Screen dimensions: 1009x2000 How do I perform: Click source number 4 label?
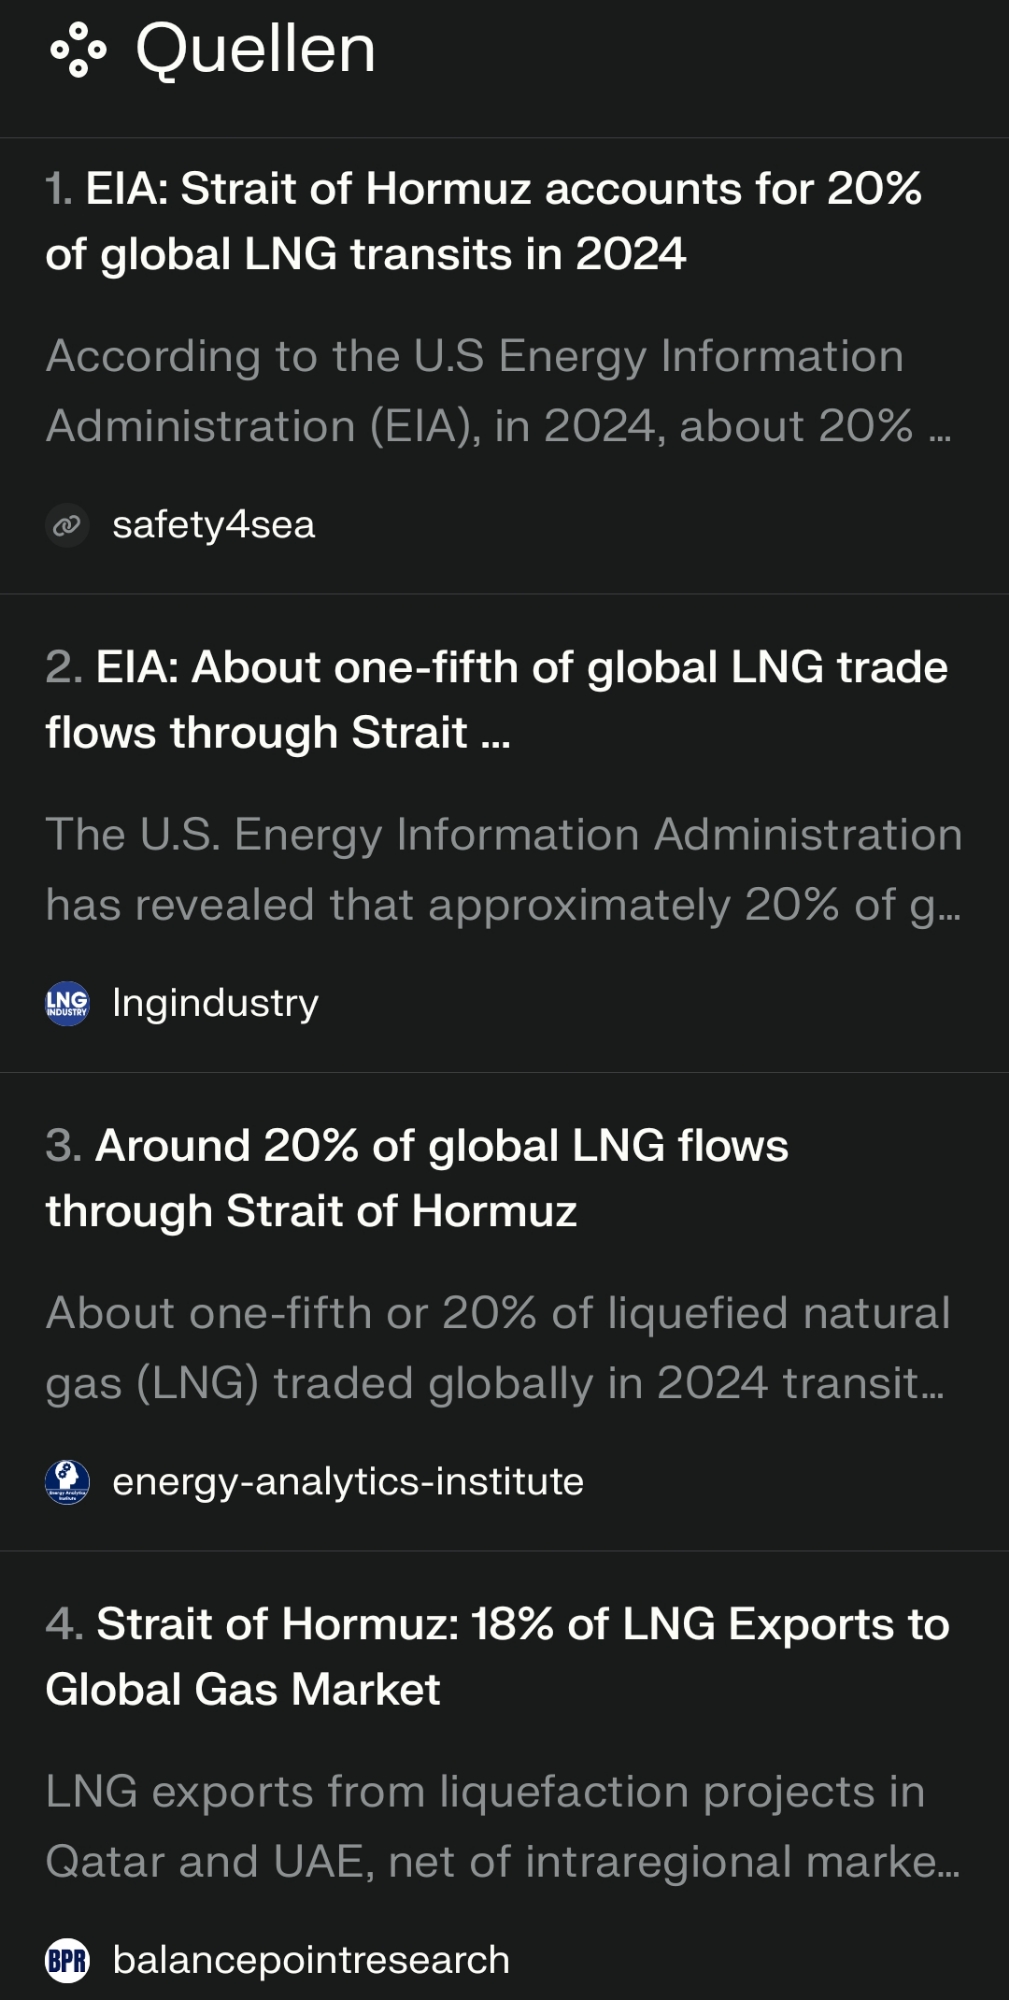[64, 1624]
